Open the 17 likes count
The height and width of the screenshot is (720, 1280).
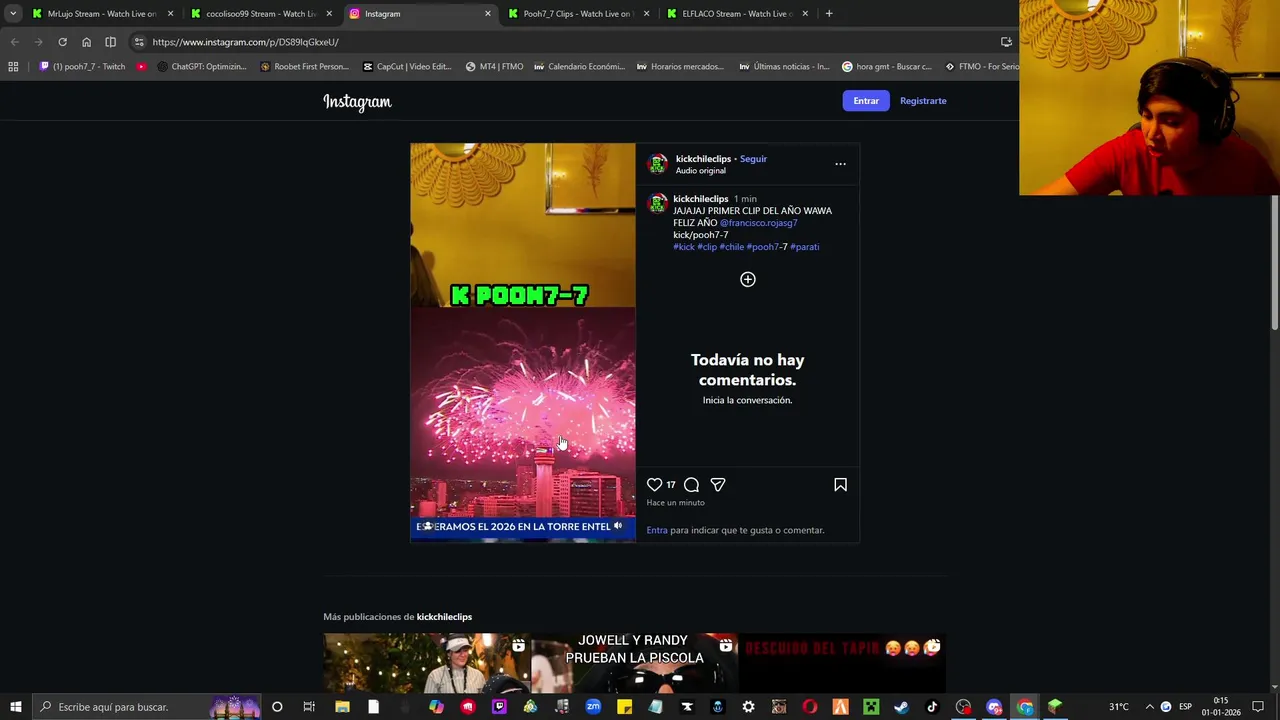(671, 485)
